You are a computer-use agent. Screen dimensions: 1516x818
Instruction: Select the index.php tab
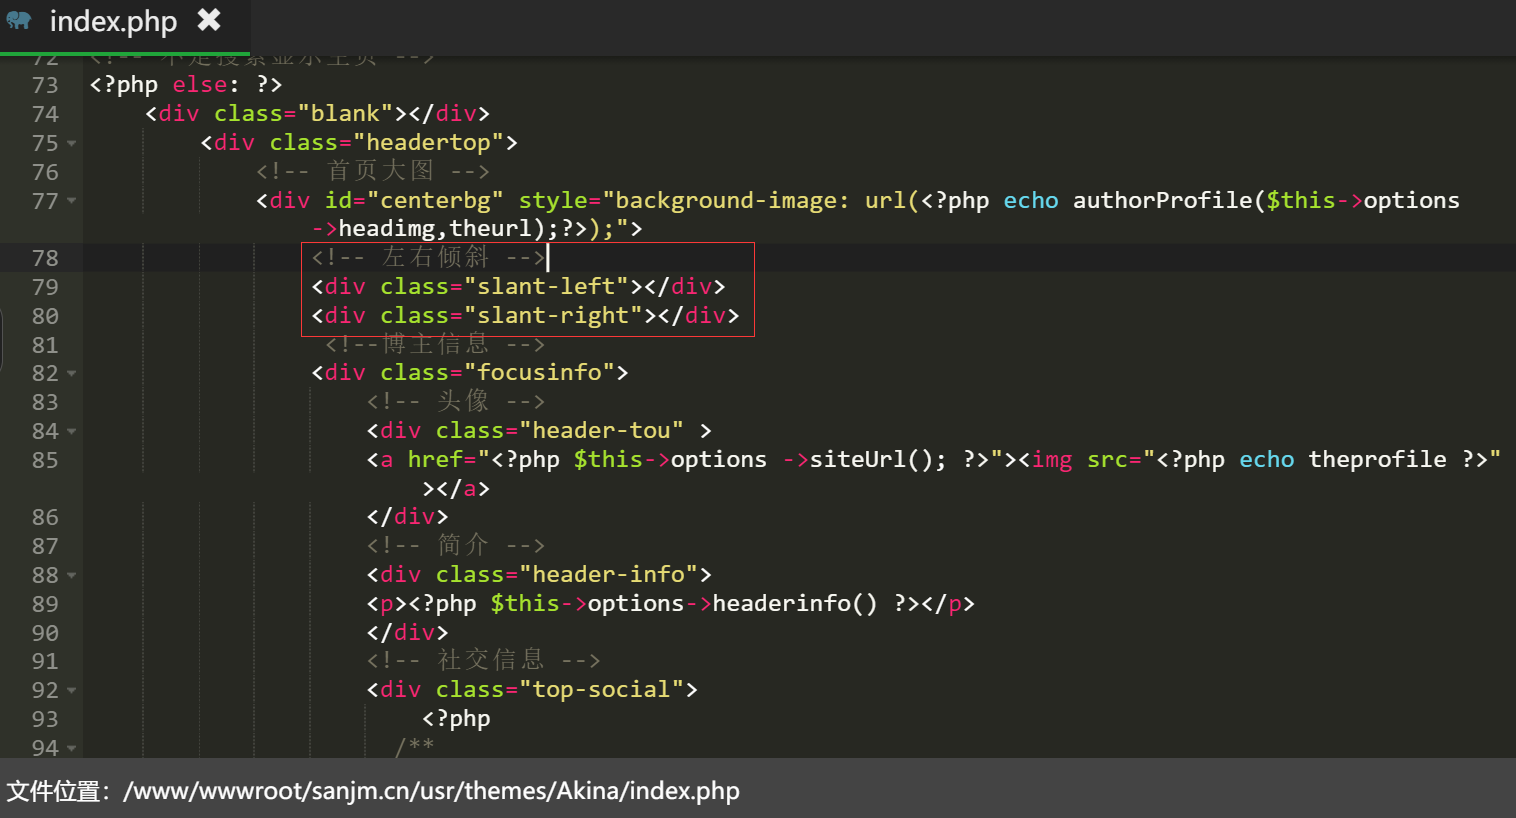pyautogui.click(x=113, y=21)
